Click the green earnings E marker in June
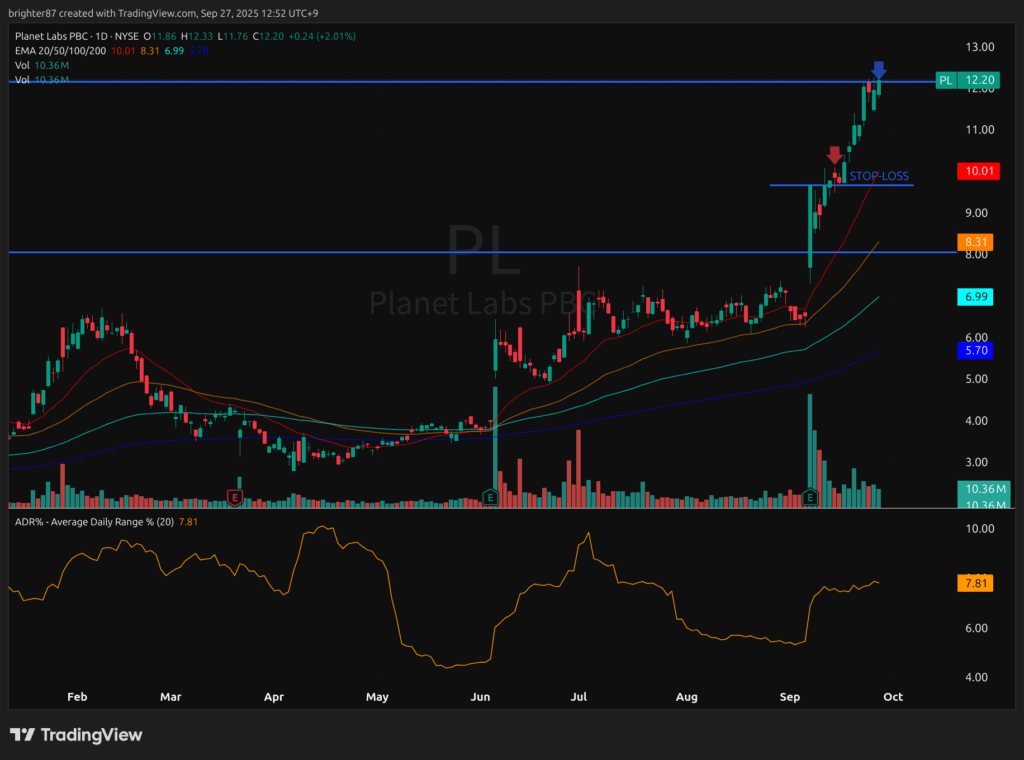Viewport: 1024px width, 760px height. tap(490, 498)
